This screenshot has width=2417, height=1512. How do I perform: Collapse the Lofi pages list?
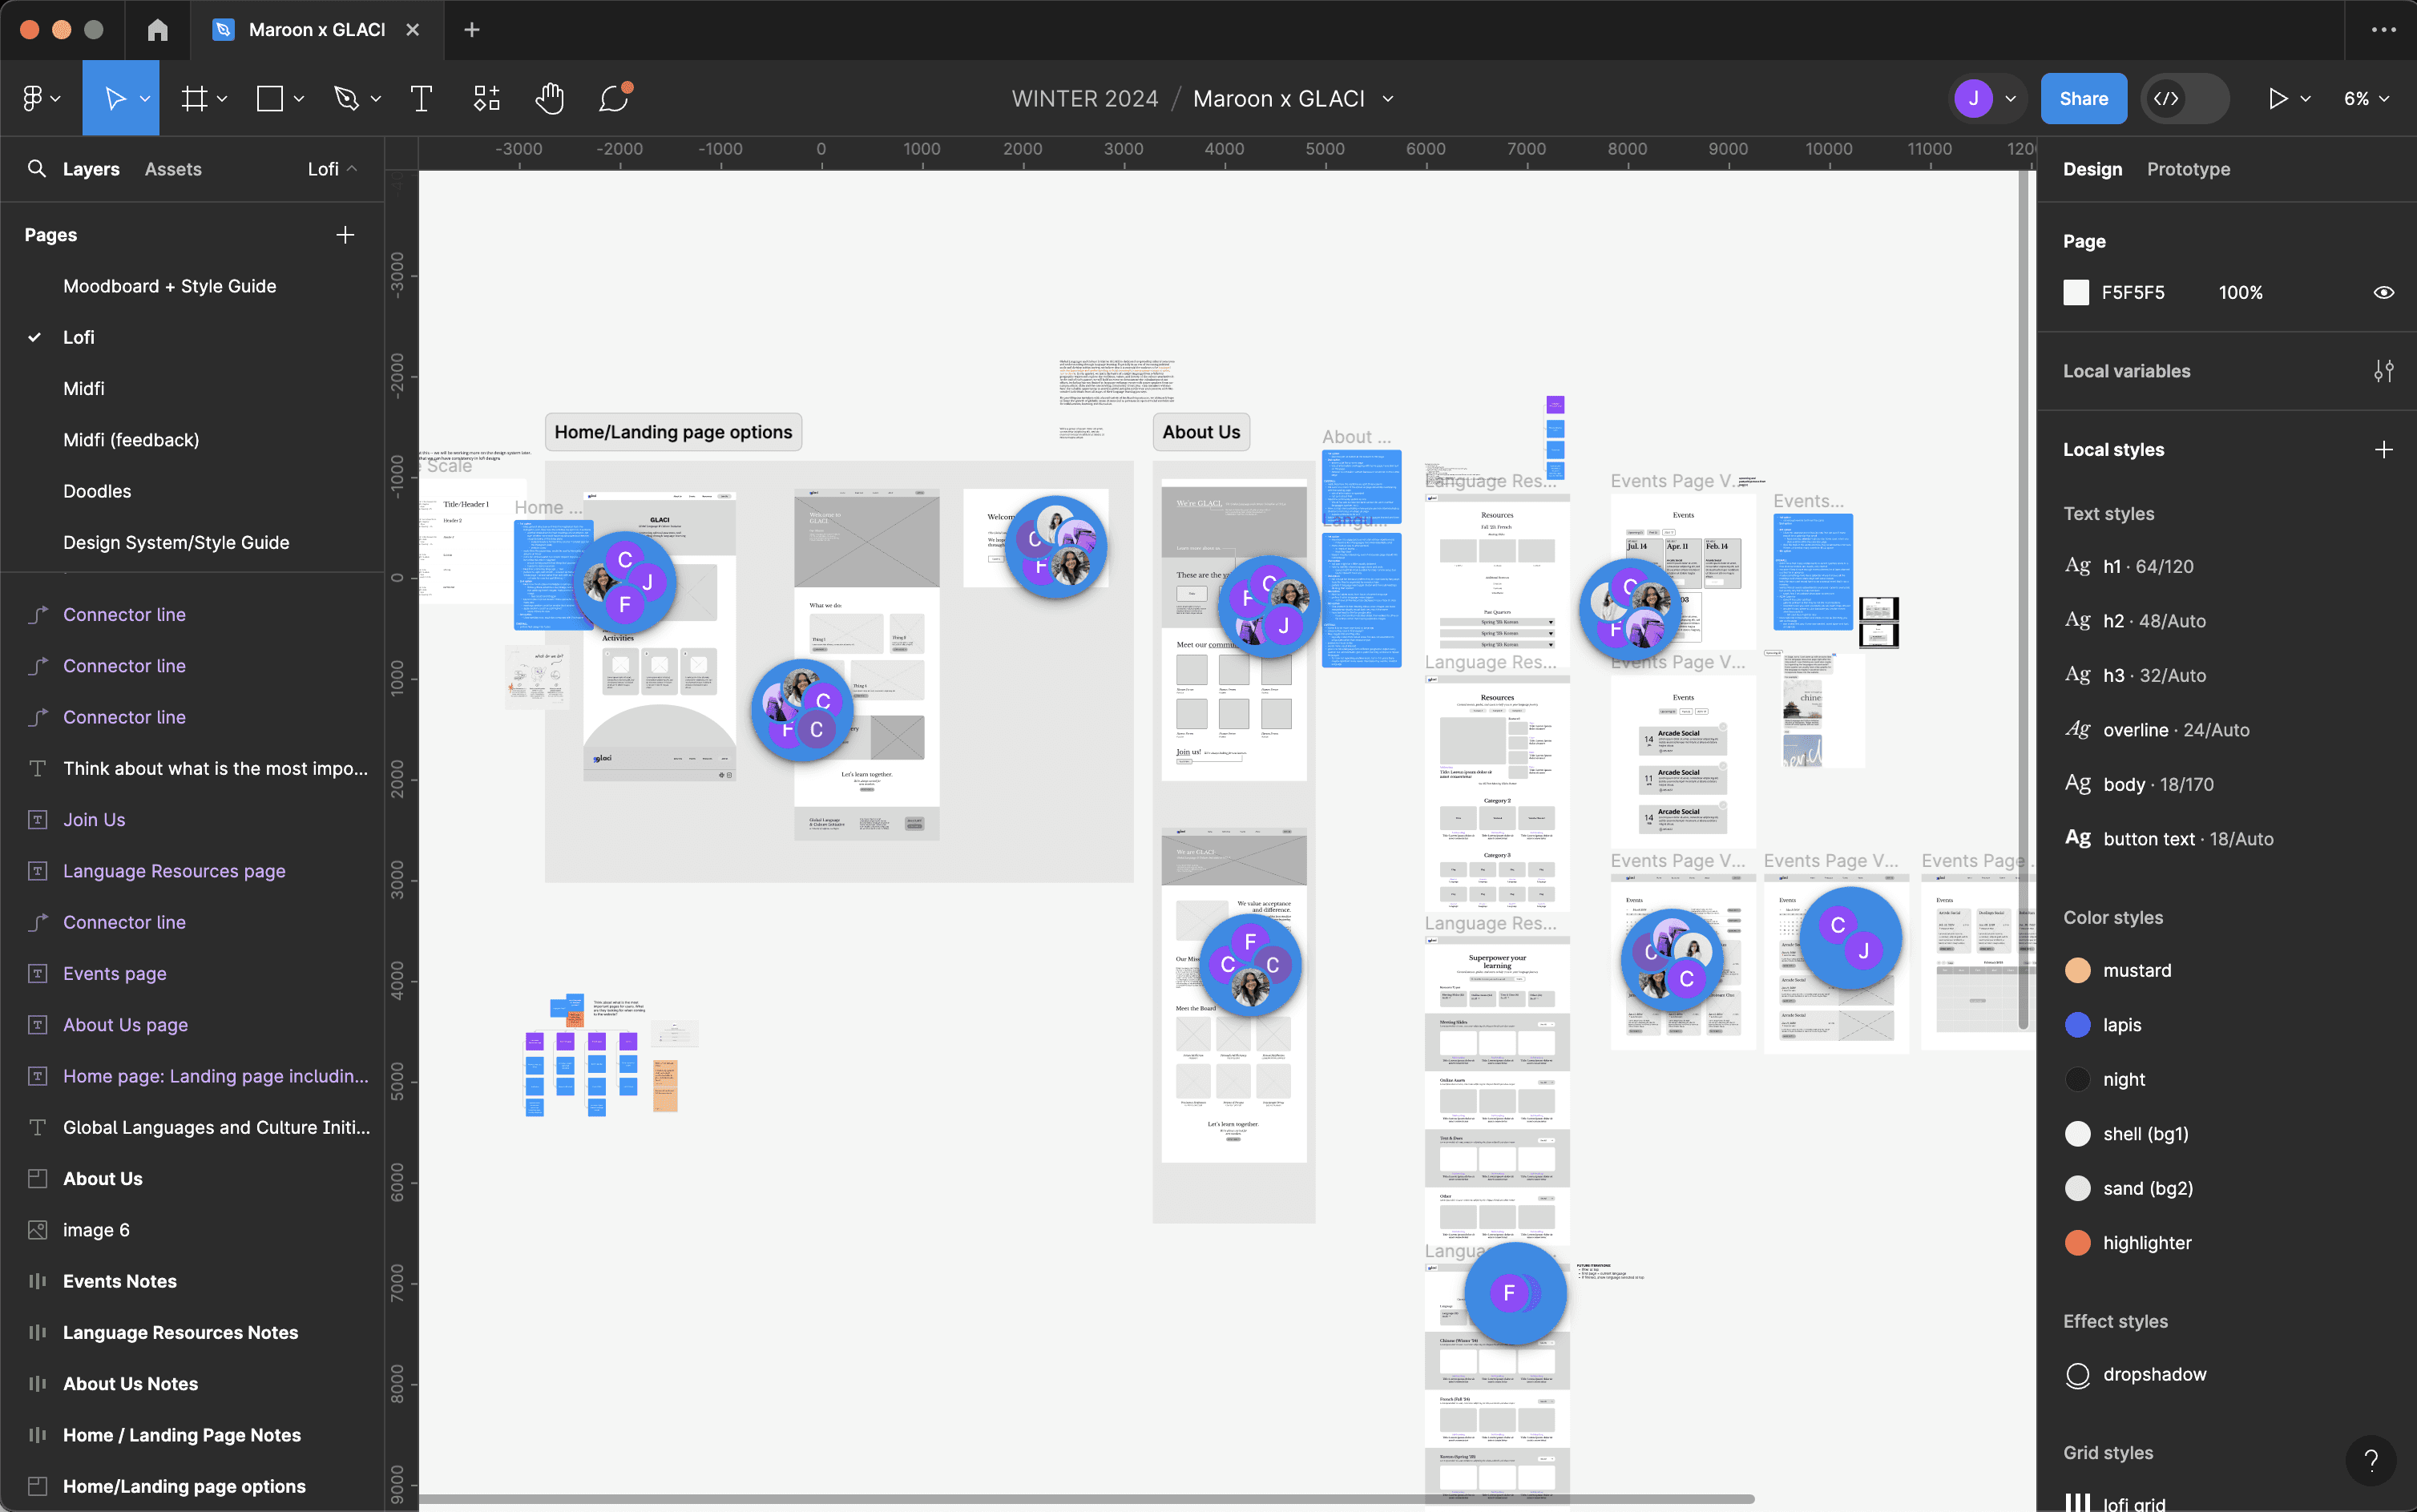332,169
